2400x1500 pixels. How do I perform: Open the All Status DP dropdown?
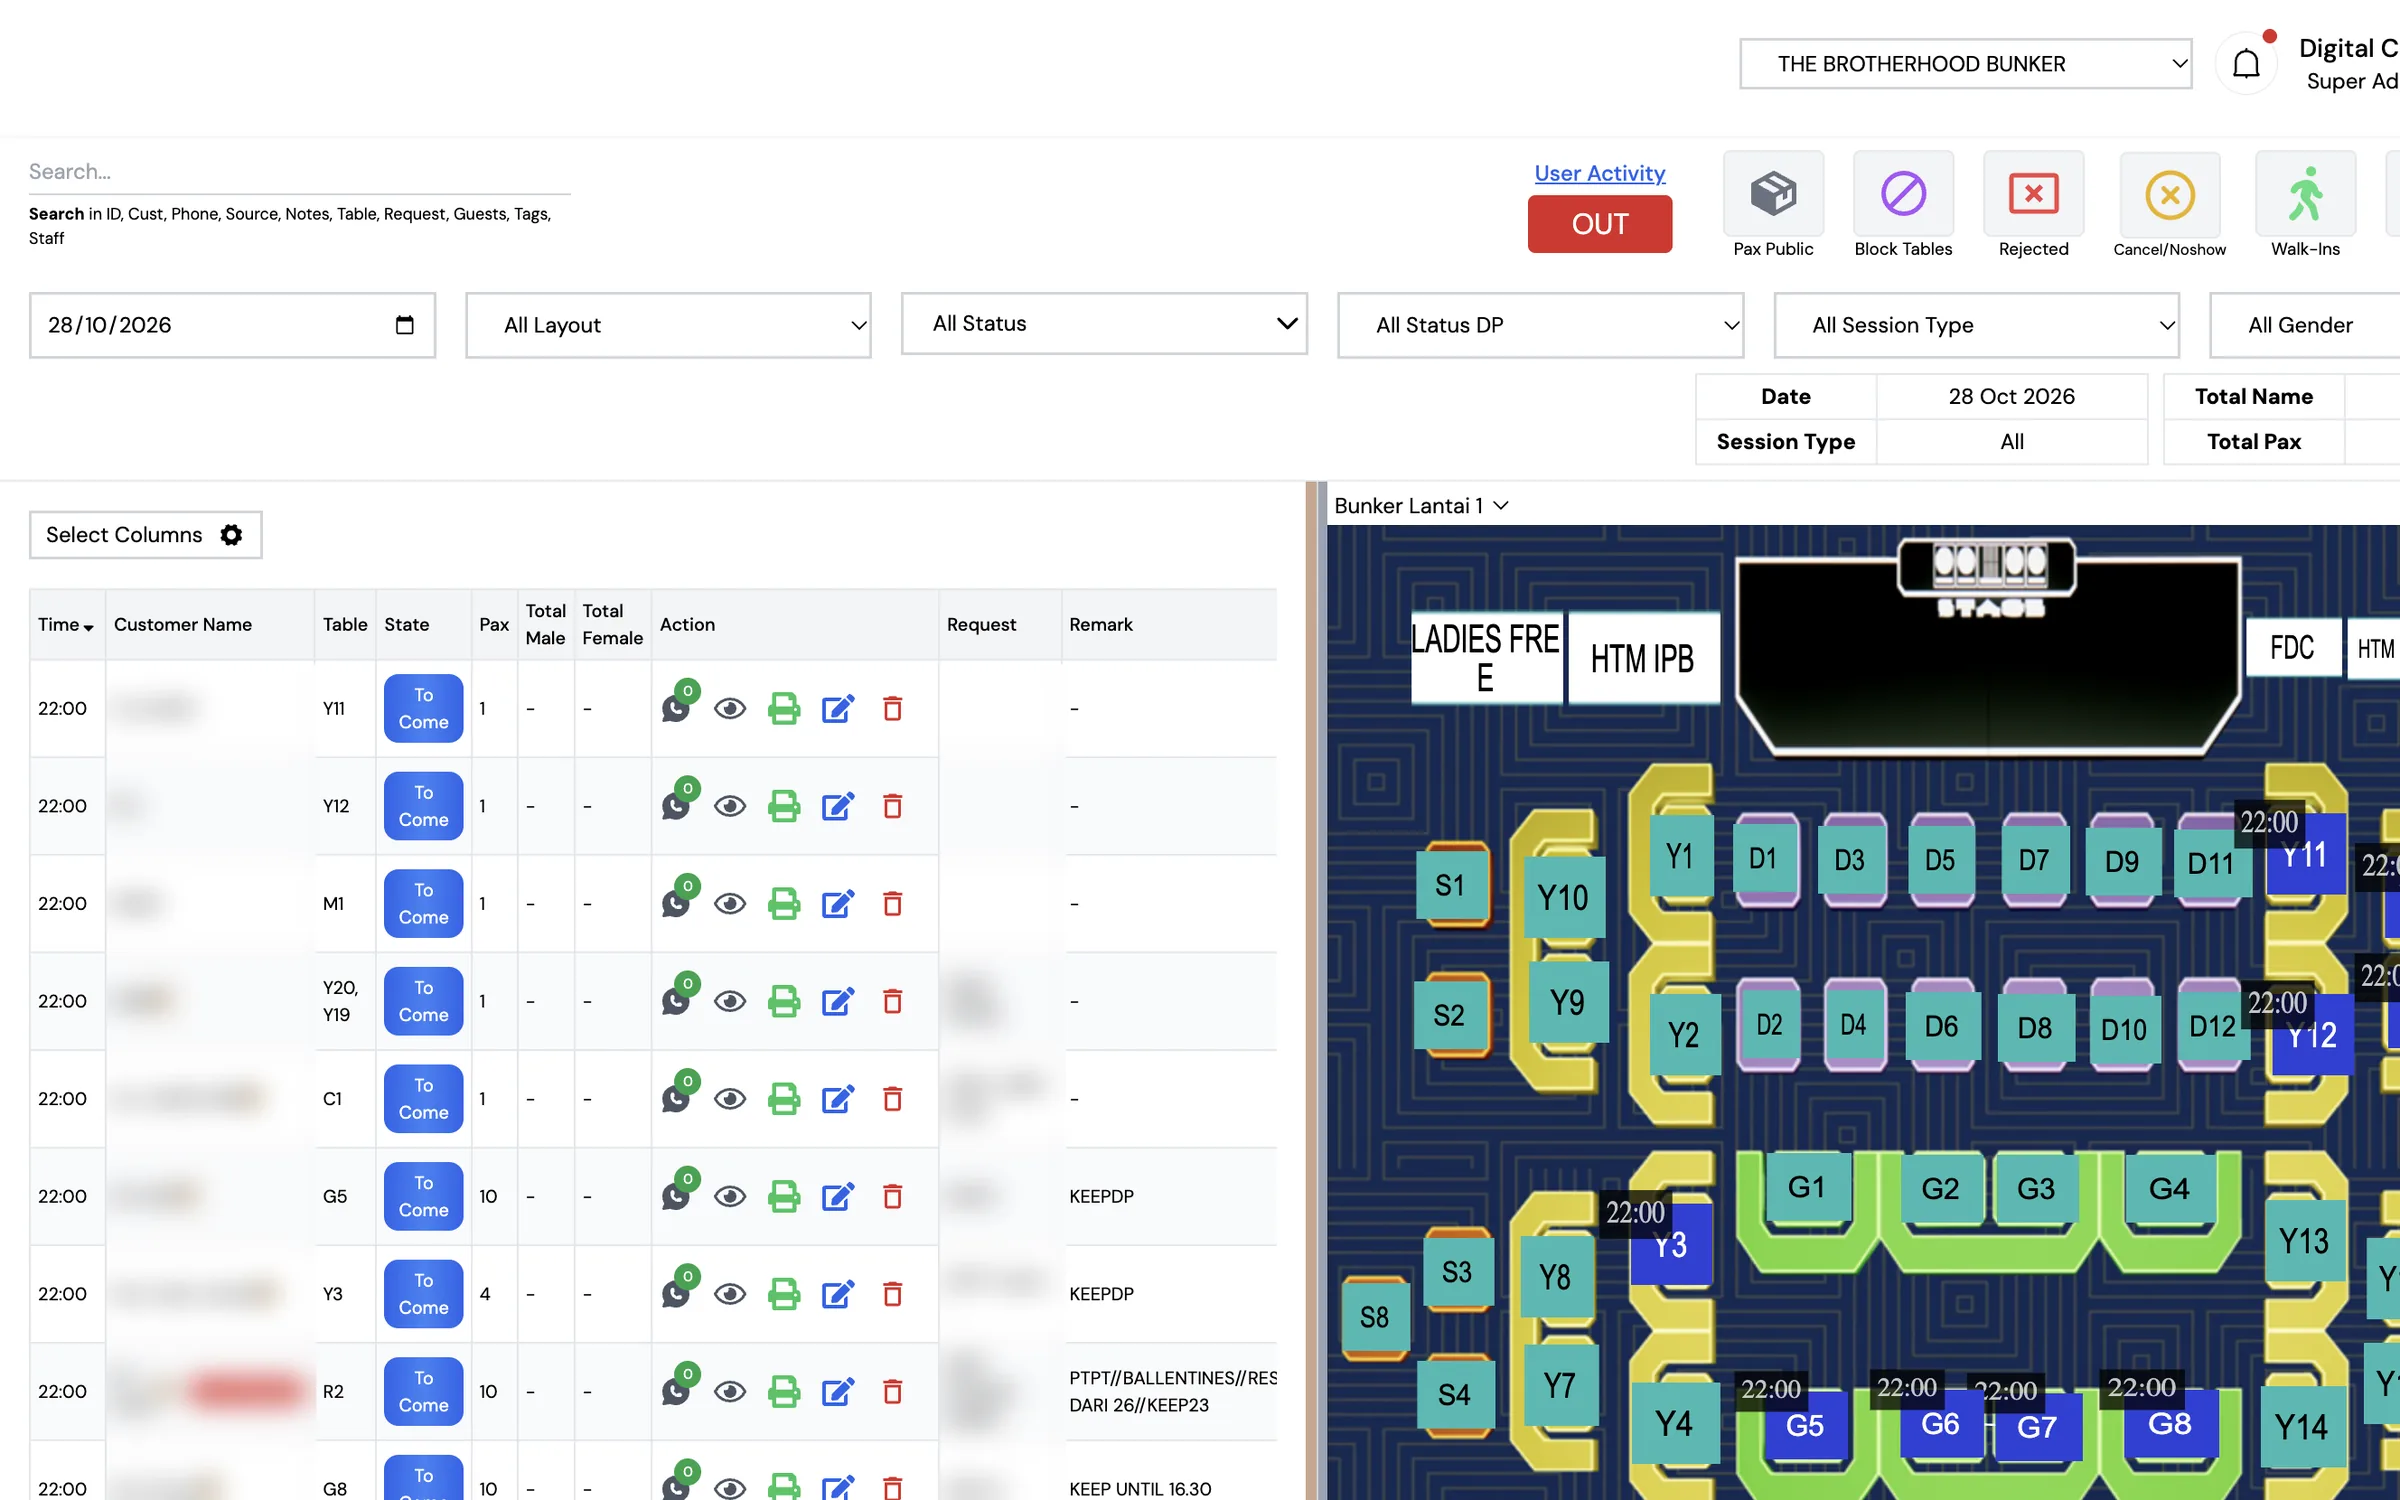1541,325
